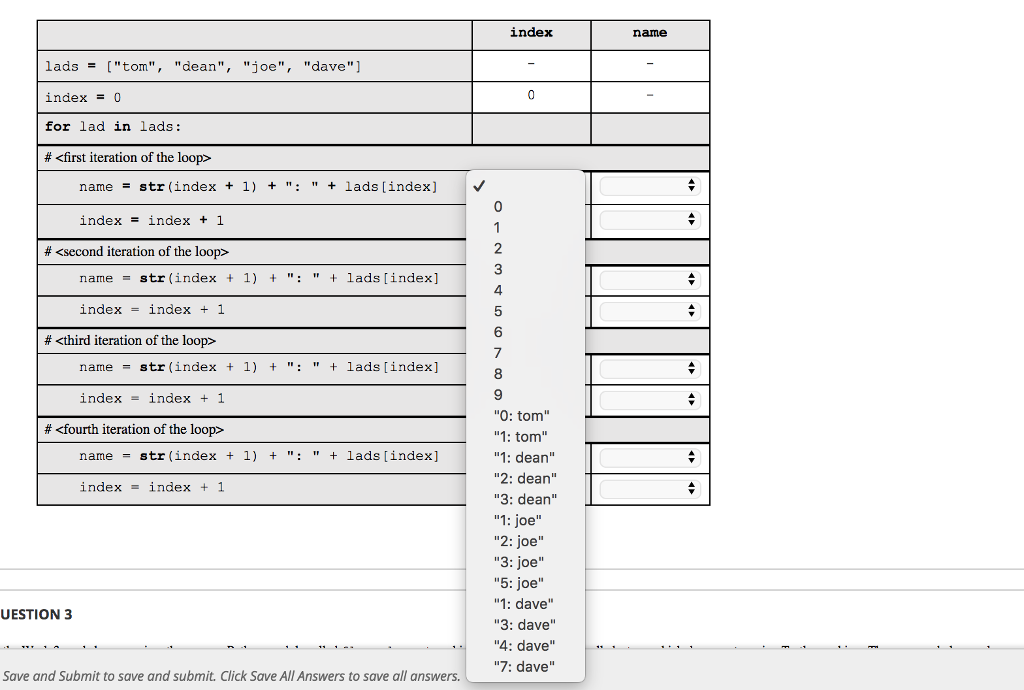The height and width of the screenshot is (690, 1024).
Task: Choose option 2 from dropdown list
Action: [x=525, y=249]
